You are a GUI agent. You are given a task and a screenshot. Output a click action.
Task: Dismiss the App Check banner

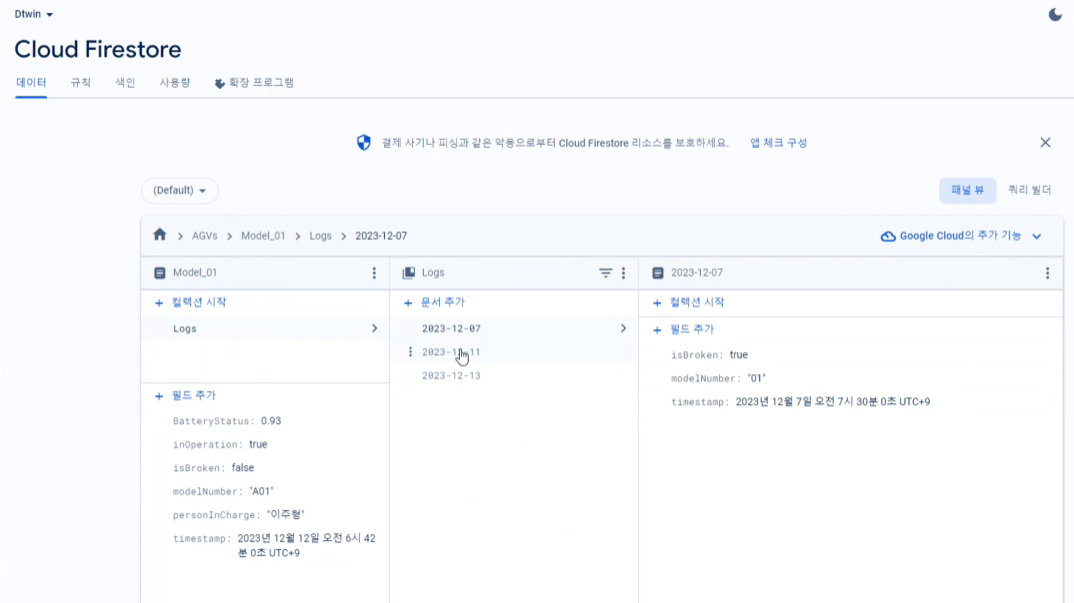pos(1045,143)
